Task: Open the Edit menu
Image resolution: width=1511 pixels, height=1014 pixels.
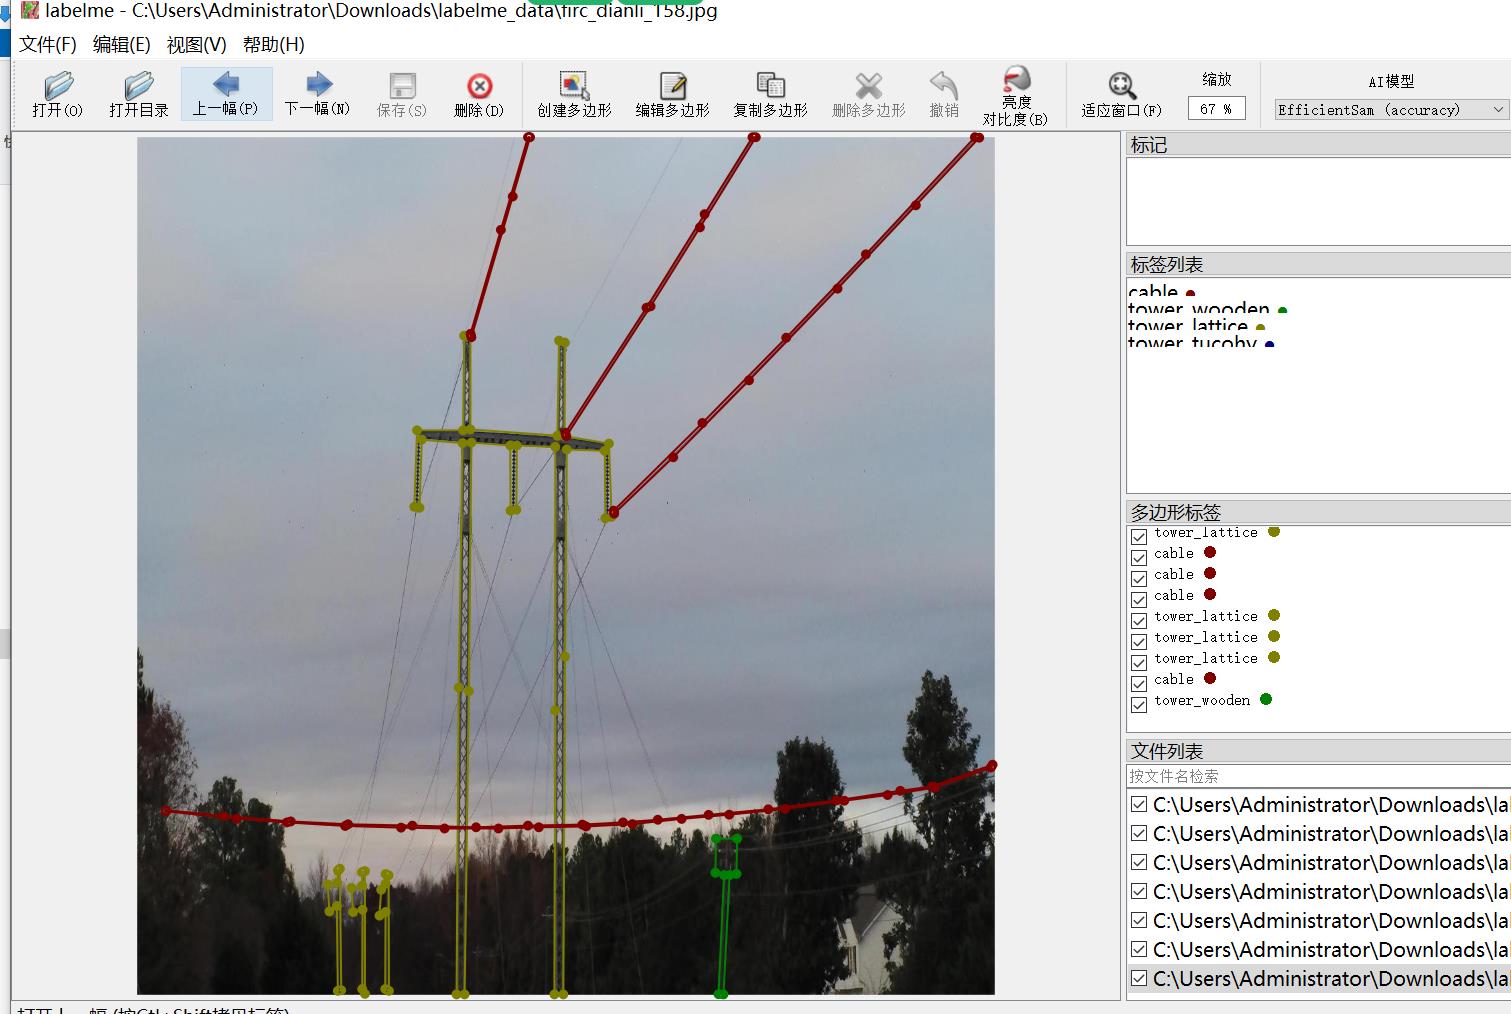Action: [x=121, y=45]
